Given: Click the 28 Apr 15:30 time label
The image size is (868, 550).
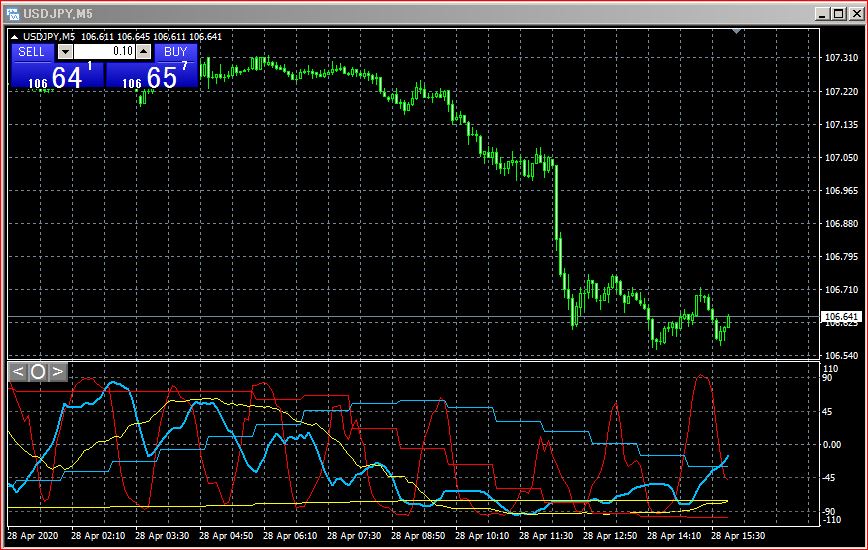Looking at the screenshot, I should pyautogui.click(x=738, y=536).
